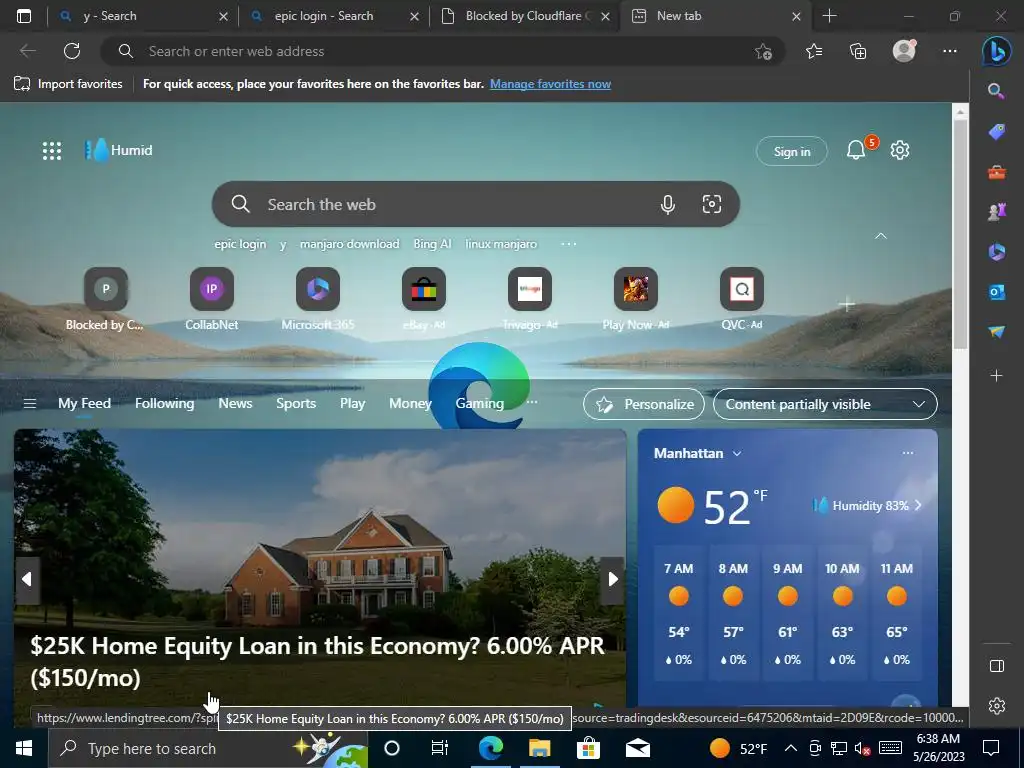The height and width of the screenshot is (768, 1024).
Task: Select the My Feed tab
Action: click(84, 404)
